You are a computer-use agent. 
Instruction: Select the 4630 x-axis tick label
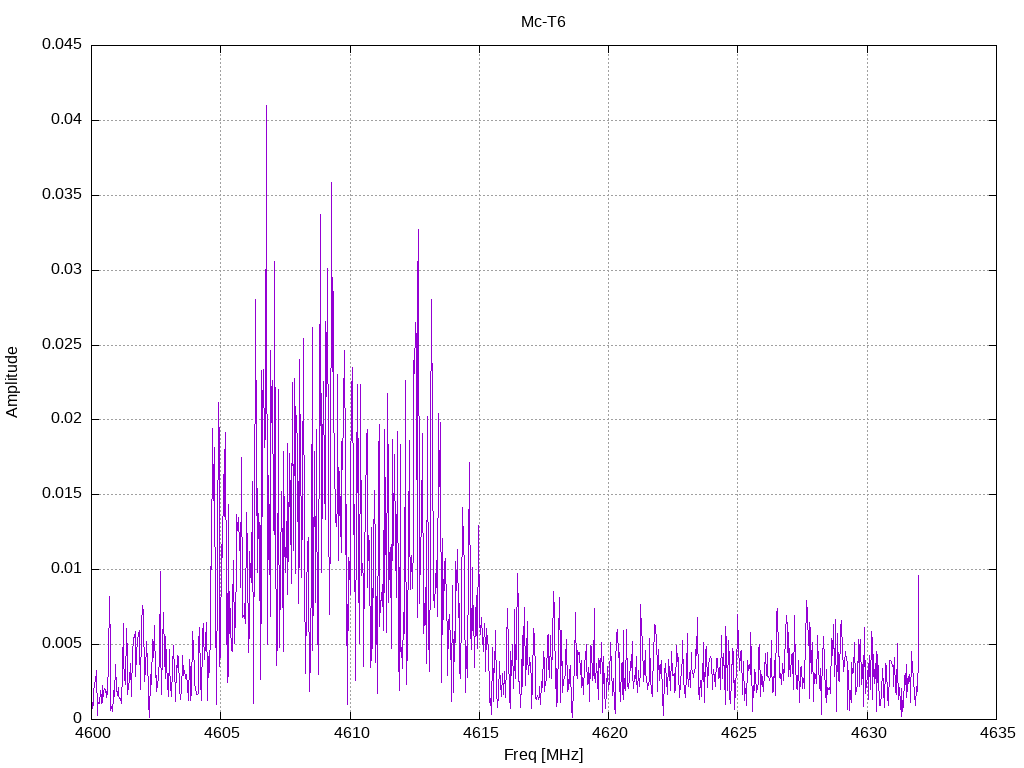click(867, 733)
